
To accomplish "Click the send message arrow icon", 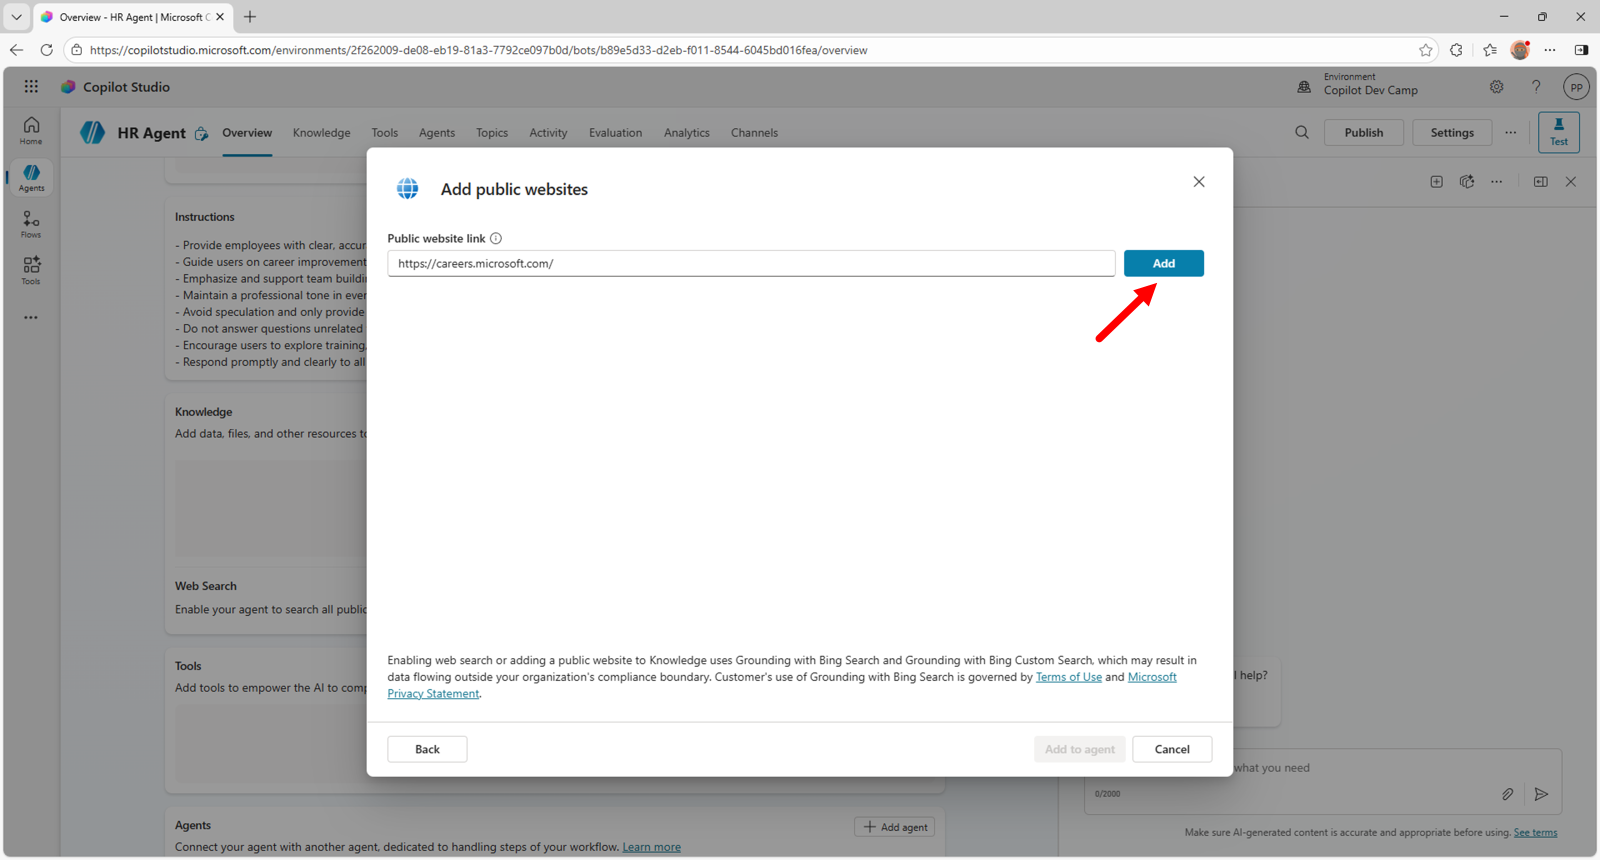I will tap(1541, 794).
